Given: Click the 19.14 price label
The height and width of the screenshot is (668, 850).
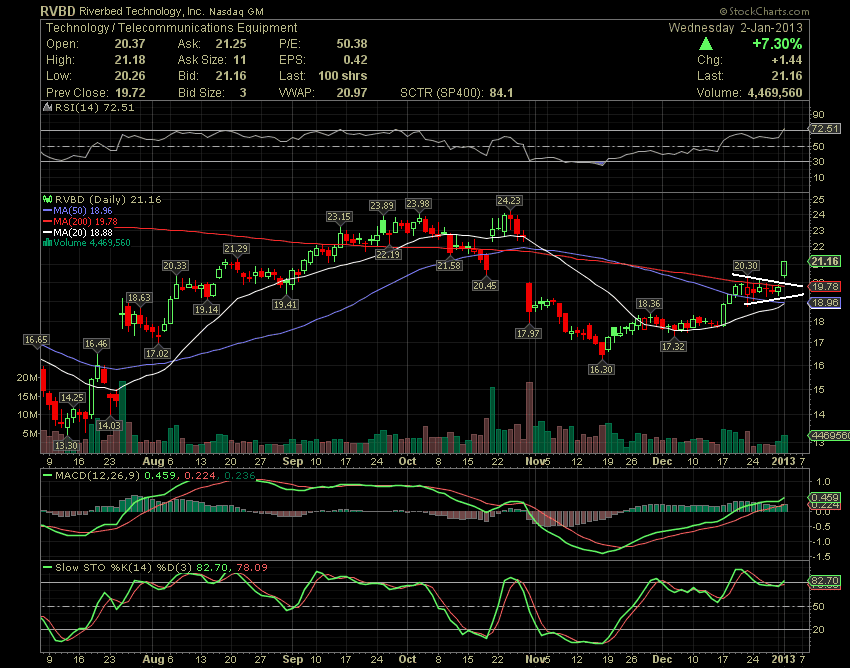Looking at the screenshot, I should coord(207,309).
